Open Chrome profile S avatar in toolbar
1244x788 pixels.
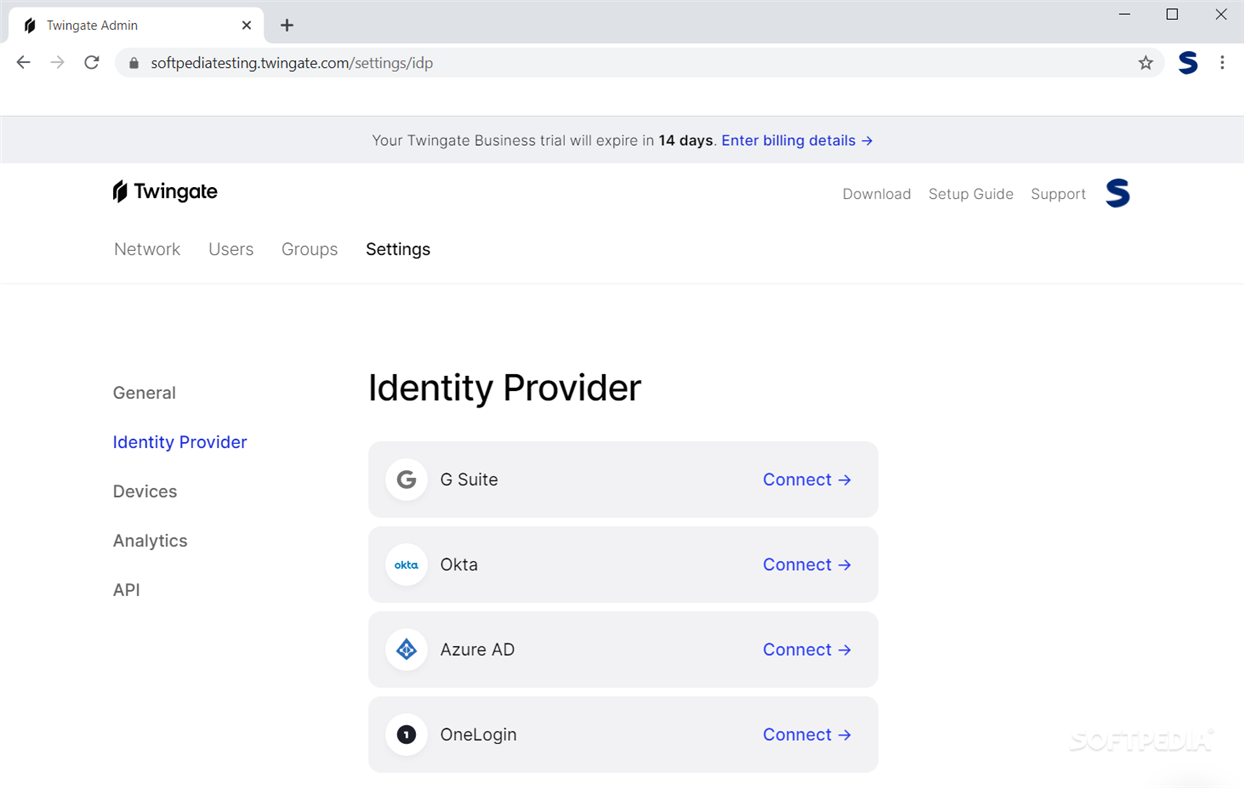click(1188, 63)
